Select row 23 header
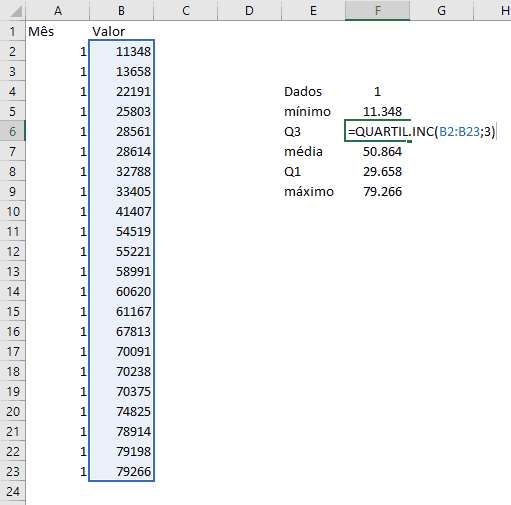 [13, 471]
